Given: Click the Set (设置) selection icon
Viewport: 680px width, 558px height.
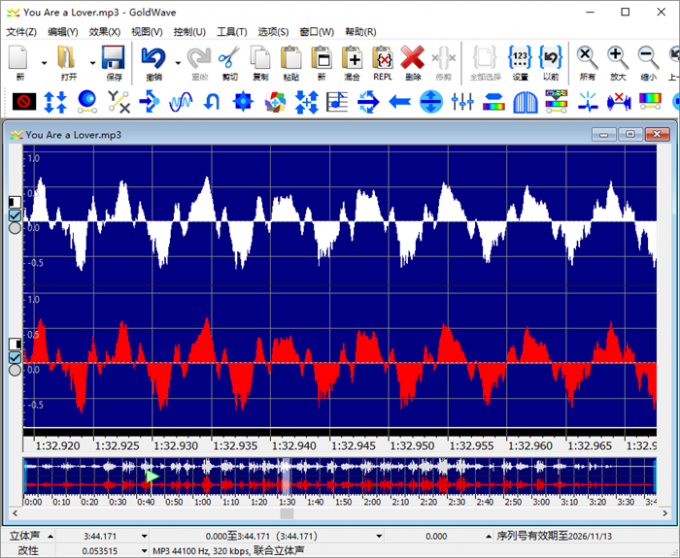Looking at the screenshot, I should coord(520,58).
